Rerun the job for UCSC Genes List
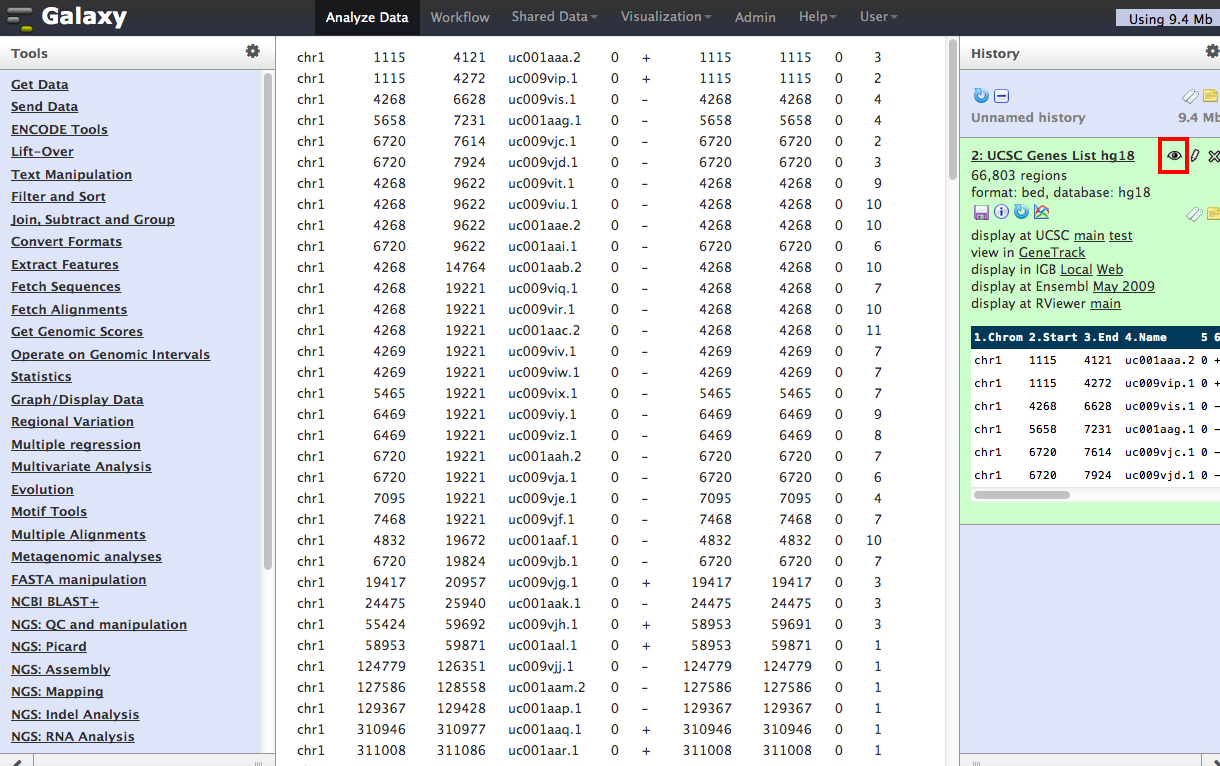 (x=1021, y=212)
